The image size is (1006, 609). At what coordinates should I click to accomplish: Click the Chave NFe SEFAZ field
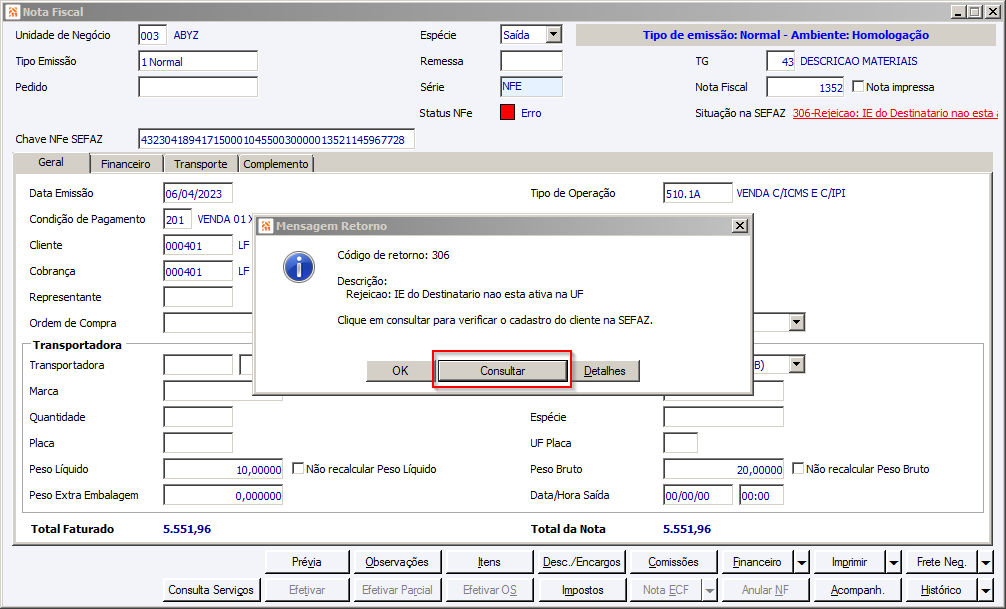[x=277, y=139]
